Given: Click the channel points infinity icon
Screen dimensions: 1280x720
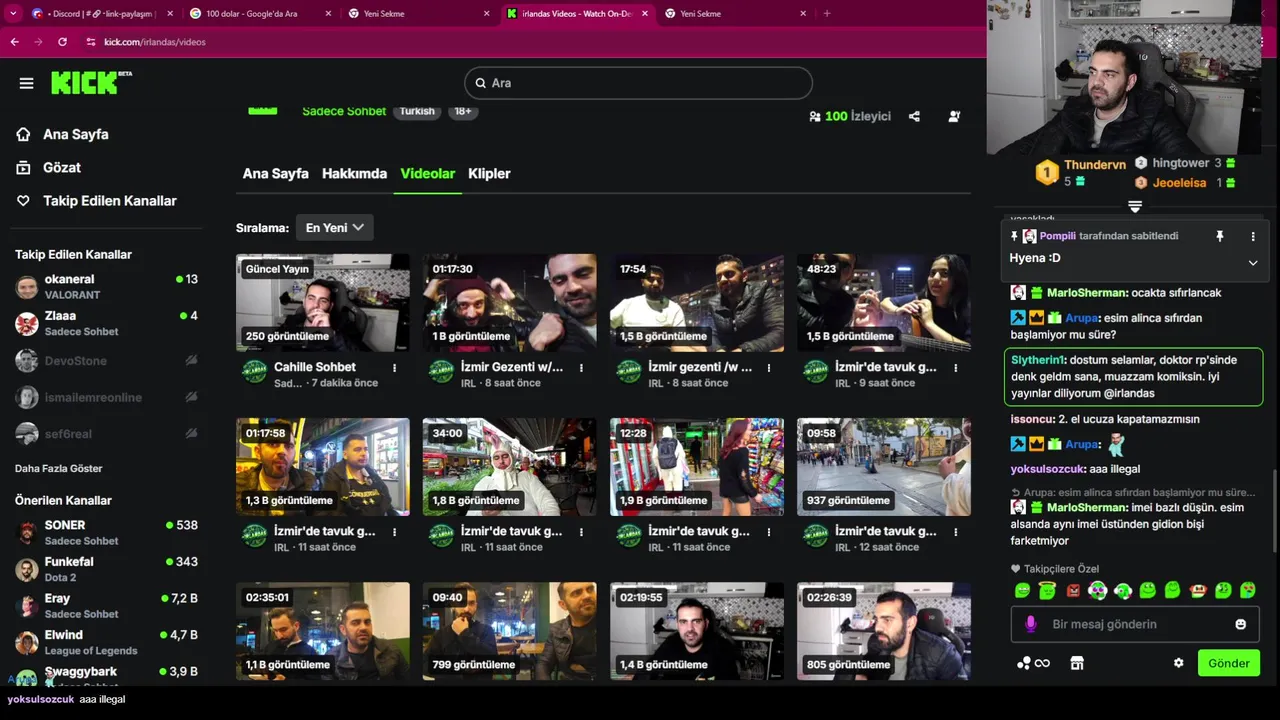Looking at the screenshot, I should (x=1033, y=663).
